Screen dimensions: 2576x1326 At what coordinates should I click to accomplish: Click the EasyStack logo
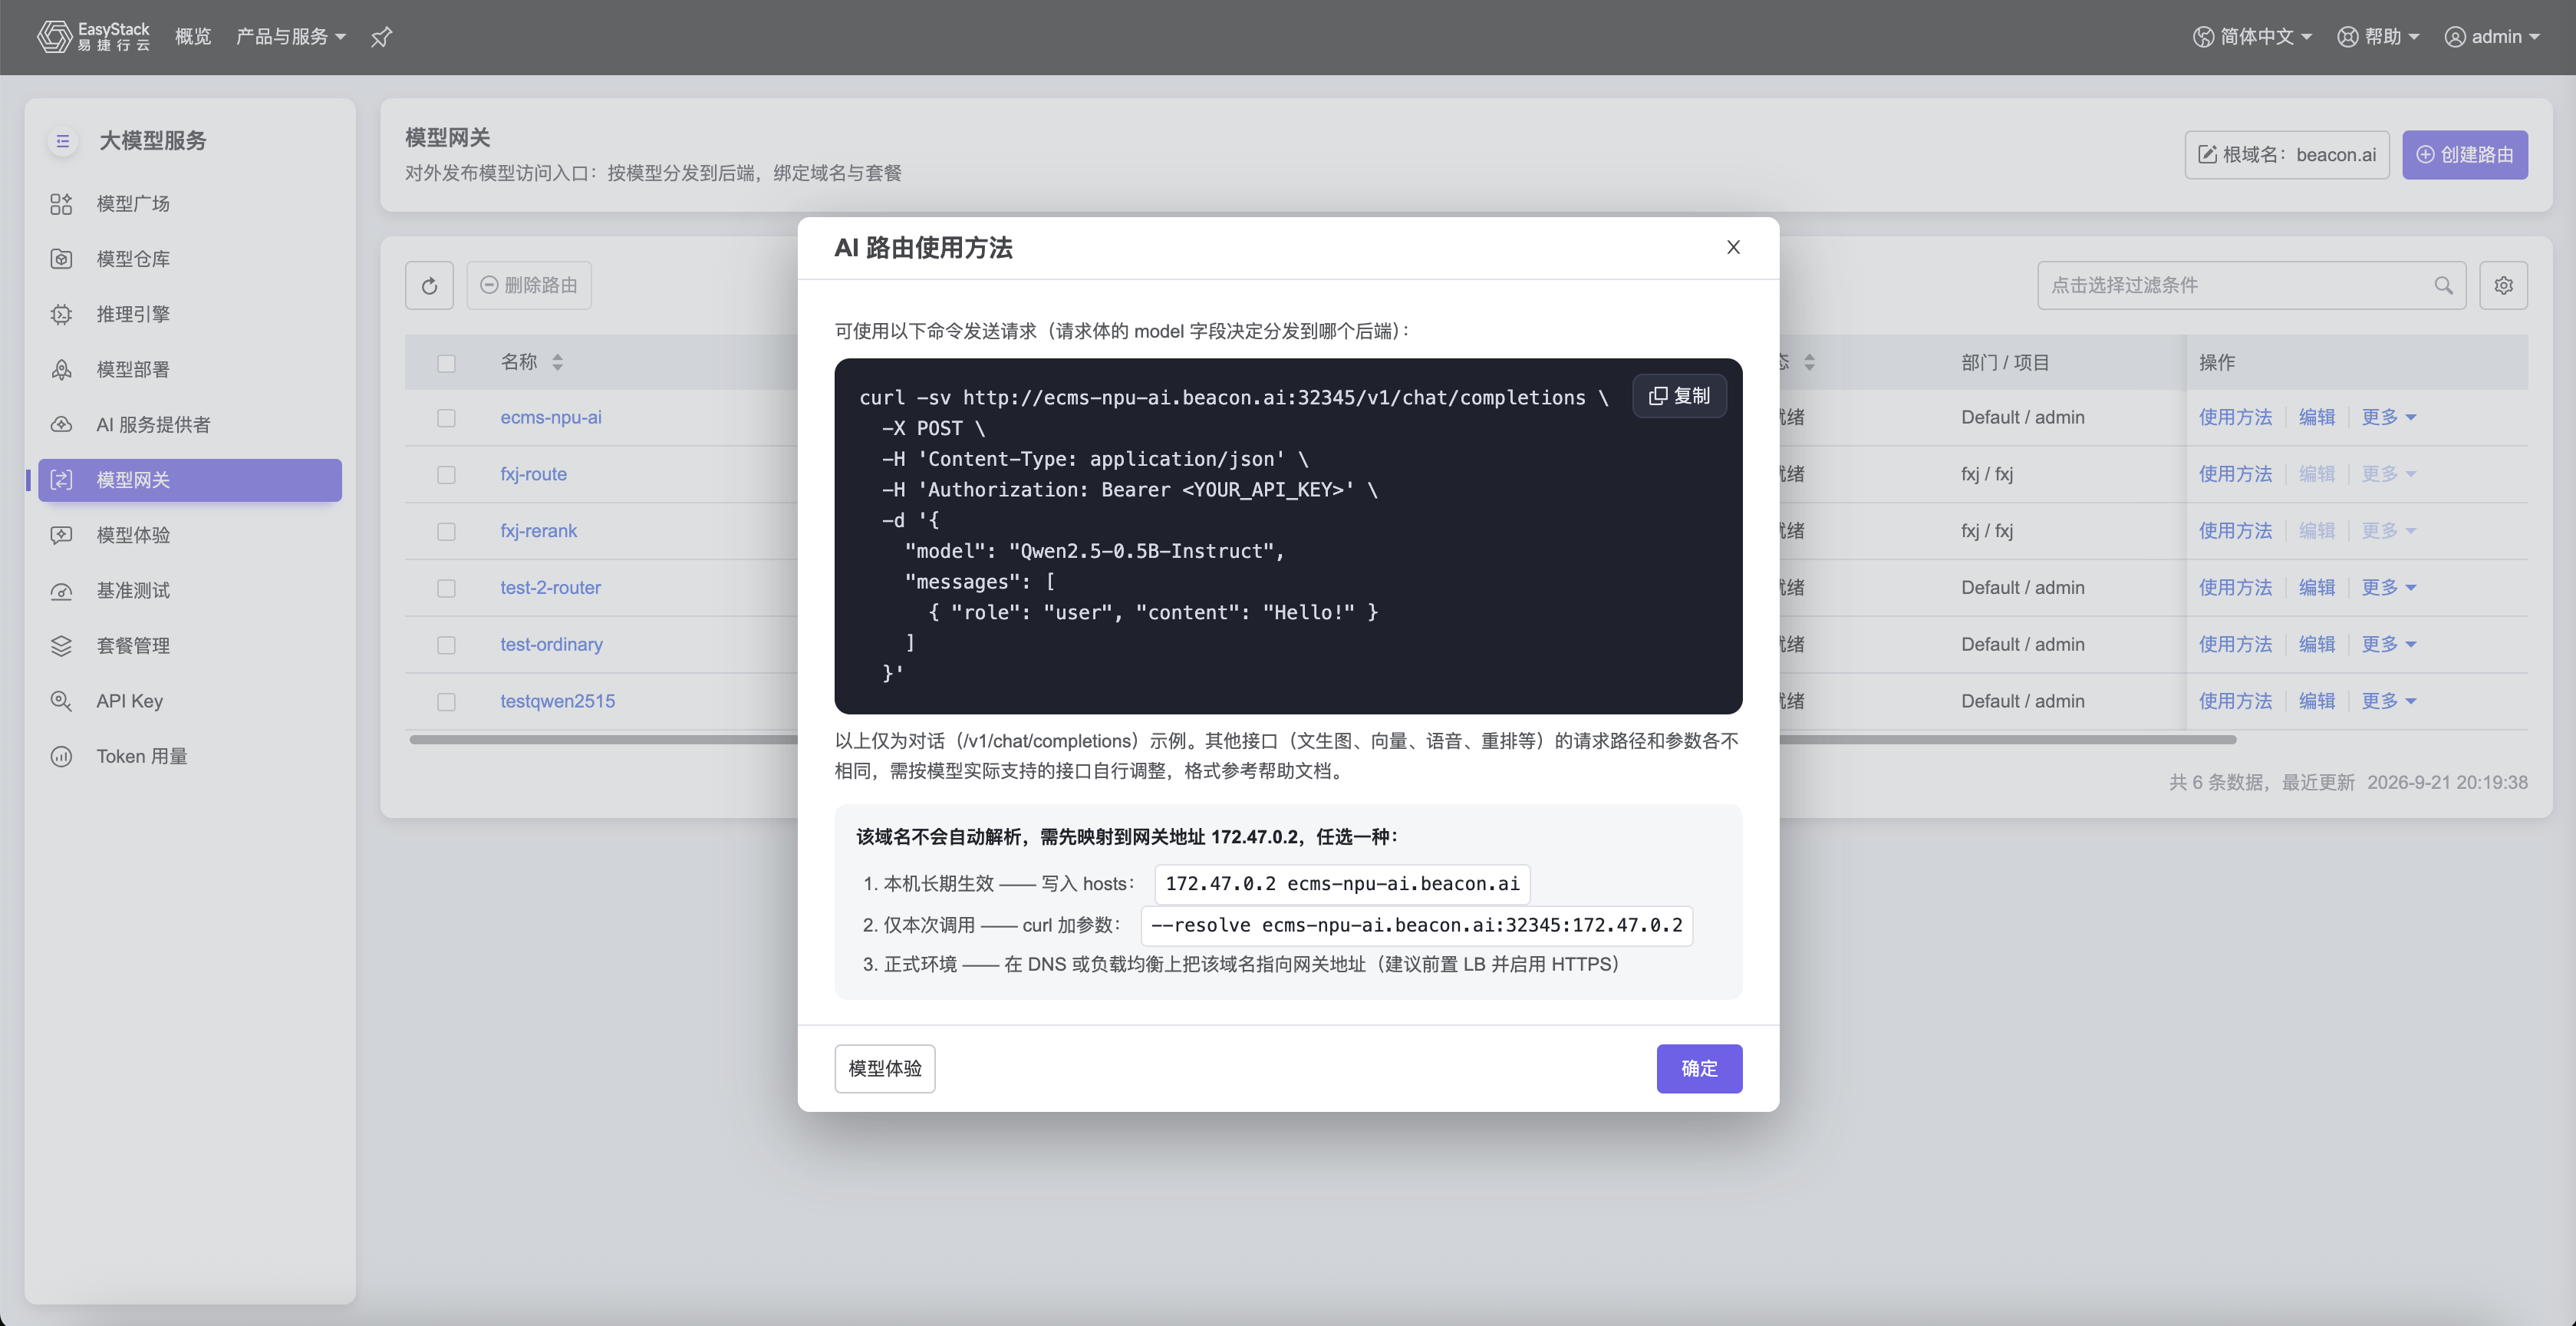(x=93, y=37)
